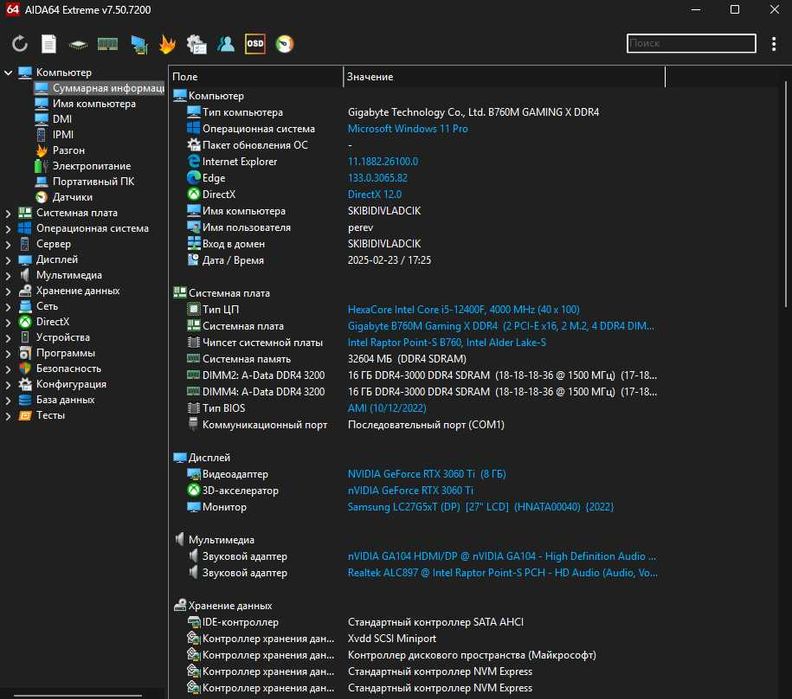Screen dimensions: 792x699
Task: Click the user account toolbar icon
Action: pos(226,44)
